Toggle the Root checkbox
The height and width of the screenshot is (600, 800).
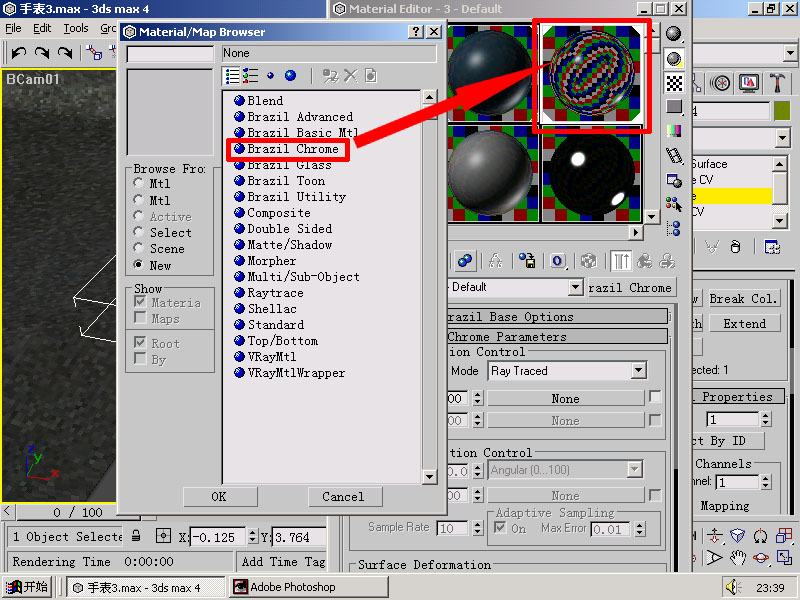tap(140, 342)
